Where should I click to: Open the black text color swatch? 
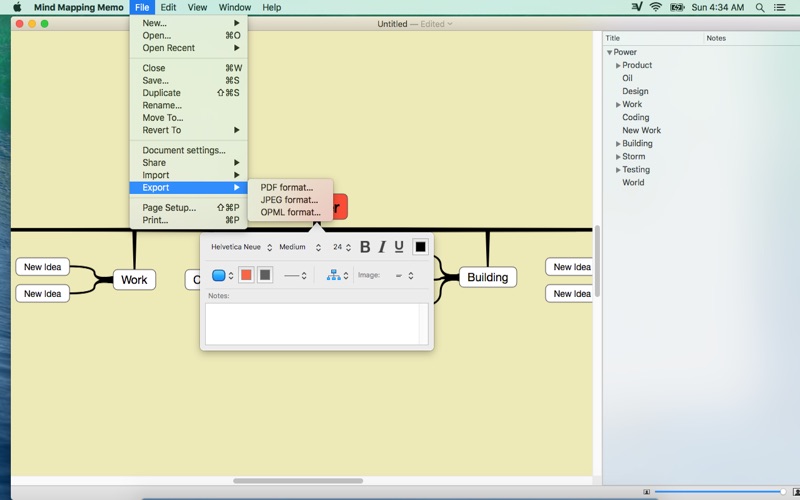pos(420,247)
